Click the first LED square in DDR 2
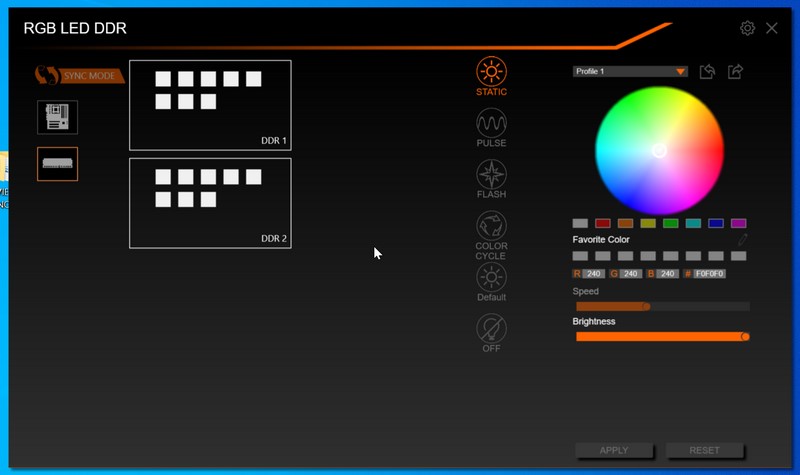Screen dimensions: 800x475 click(163, 177)
